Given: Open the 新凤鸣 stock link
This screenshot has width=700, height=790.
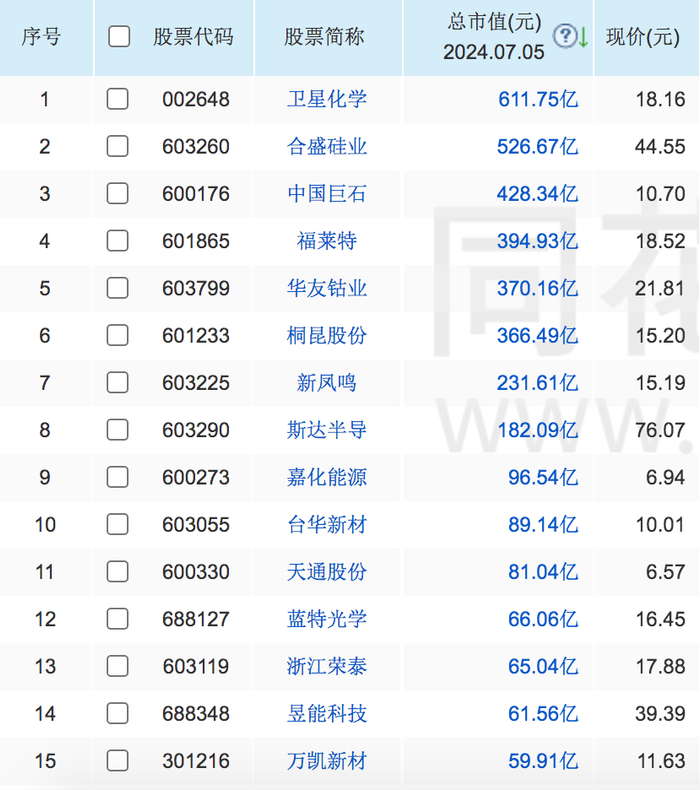Looking at the screenshot, I should [327, 383].
